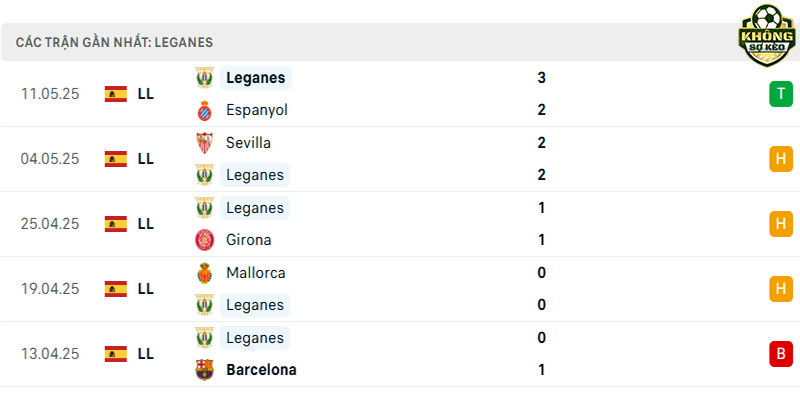Click orange H badge for Girona match
The image size is (800, 400).
(x=781, y=224)
